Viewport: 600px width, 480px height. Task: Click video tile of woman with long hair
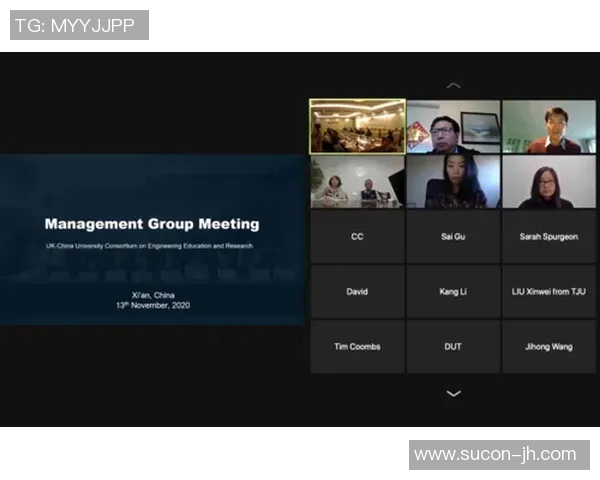pos(452,181)
